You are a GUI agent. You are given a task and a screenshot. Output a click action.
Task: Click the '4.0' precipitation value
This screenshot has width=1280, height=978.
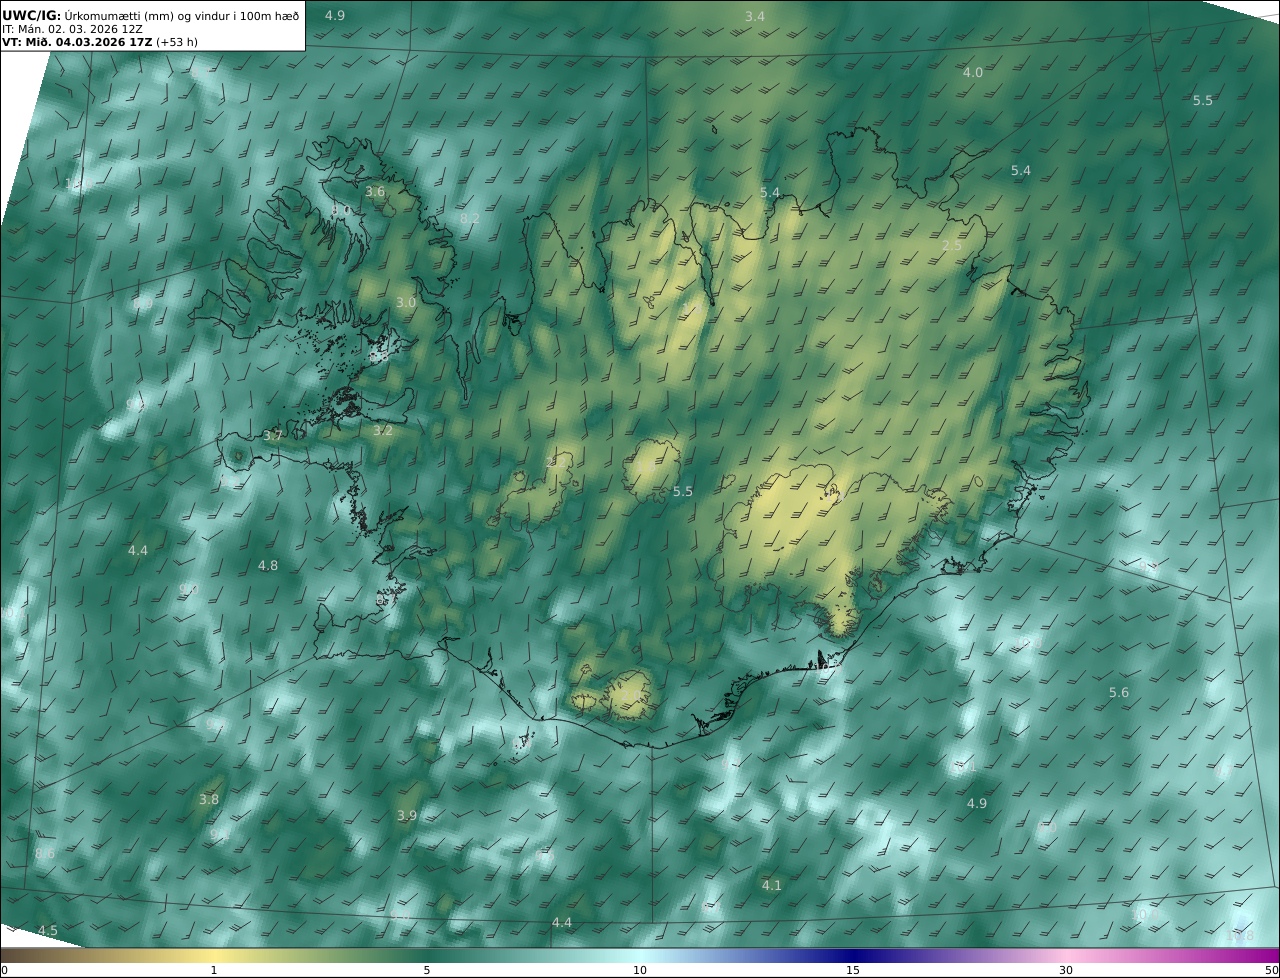[973, 73]
